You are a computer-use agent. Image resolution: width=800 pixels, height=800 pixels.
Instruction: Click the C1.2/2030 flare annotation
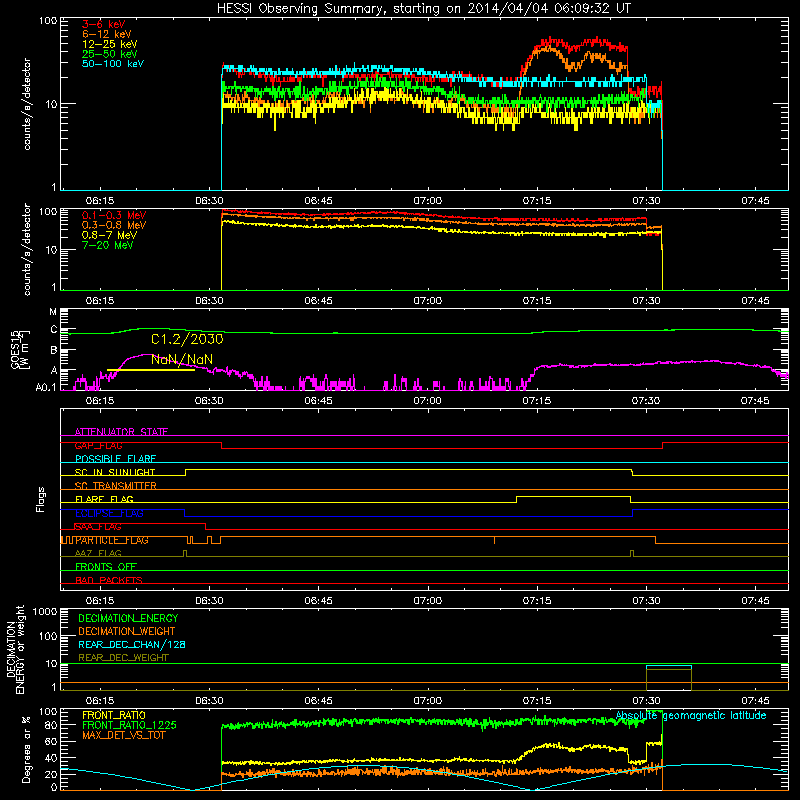click(x=187, y=339)
